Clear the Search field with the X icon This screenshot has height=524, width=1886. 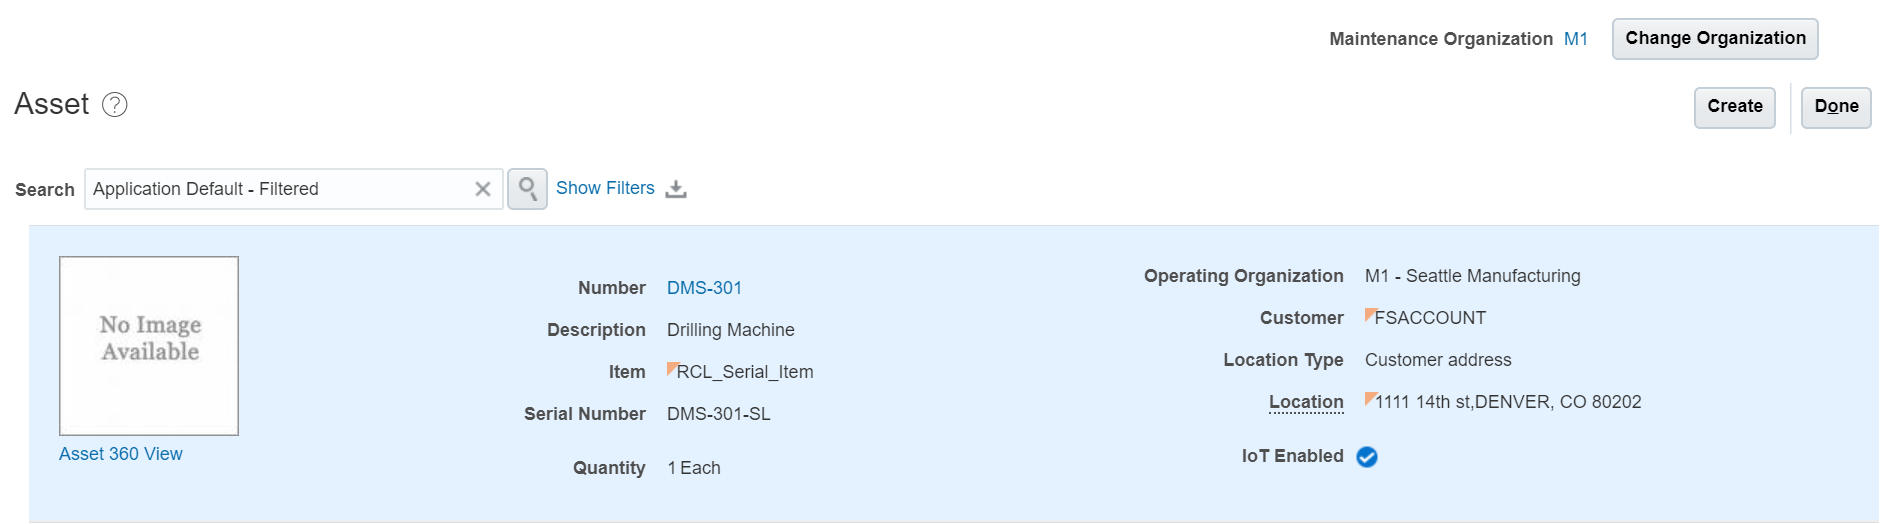(483, 189)
